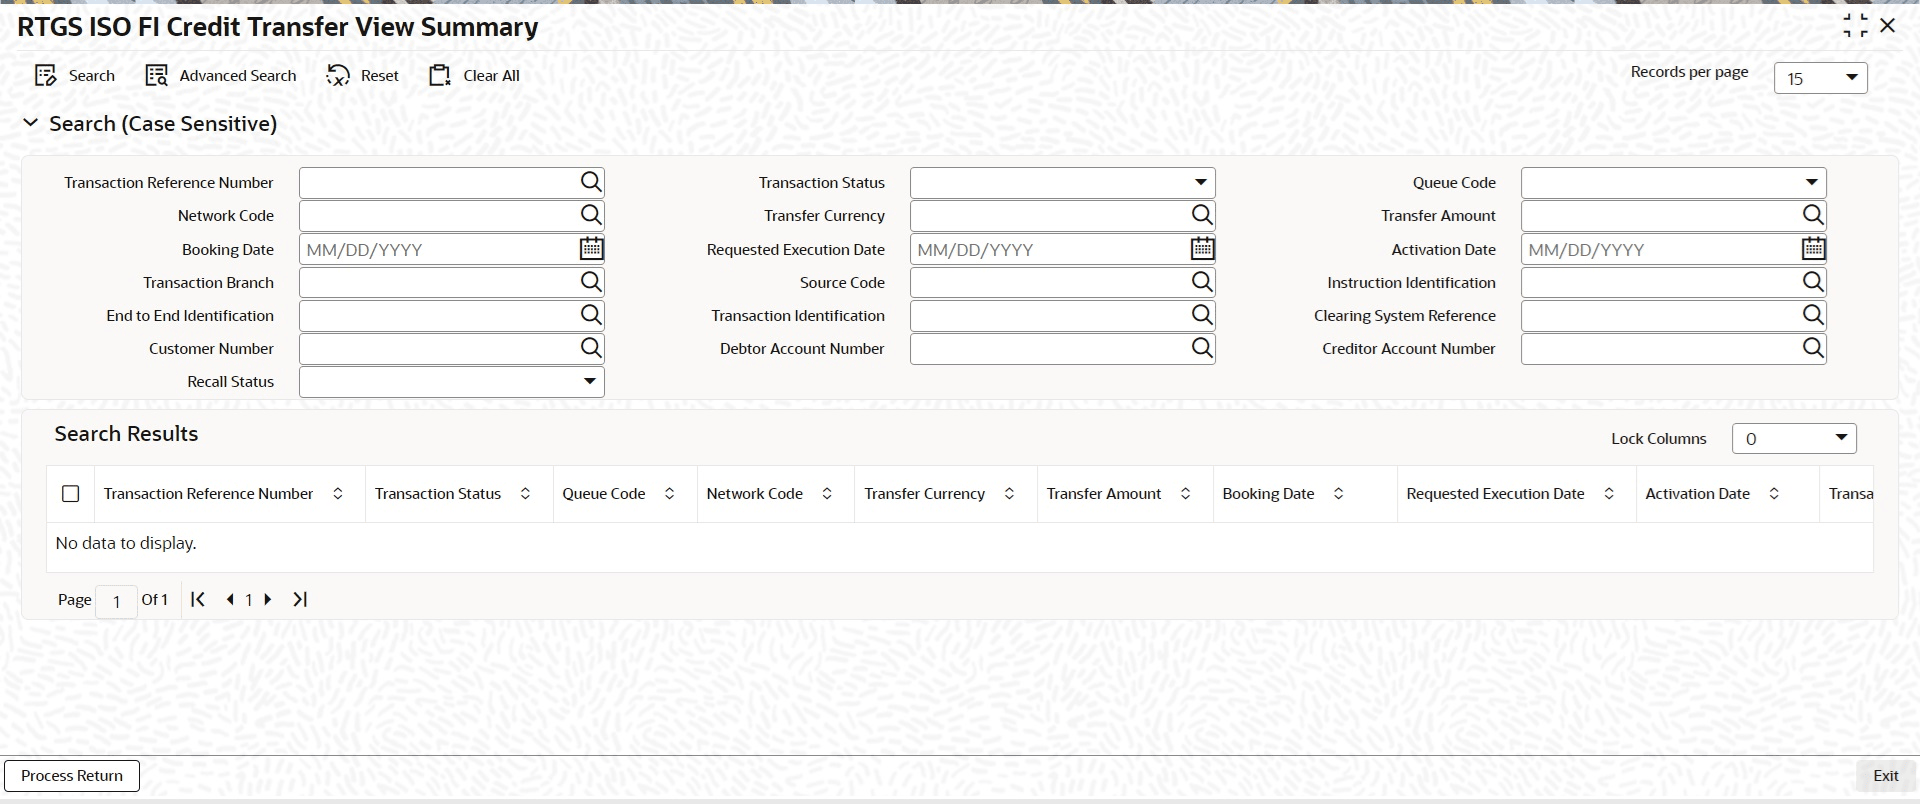This screenshot has height=804, width=1920.
Task: Open the Transaction Status dropdown
Action: (x=1062, y=182)
